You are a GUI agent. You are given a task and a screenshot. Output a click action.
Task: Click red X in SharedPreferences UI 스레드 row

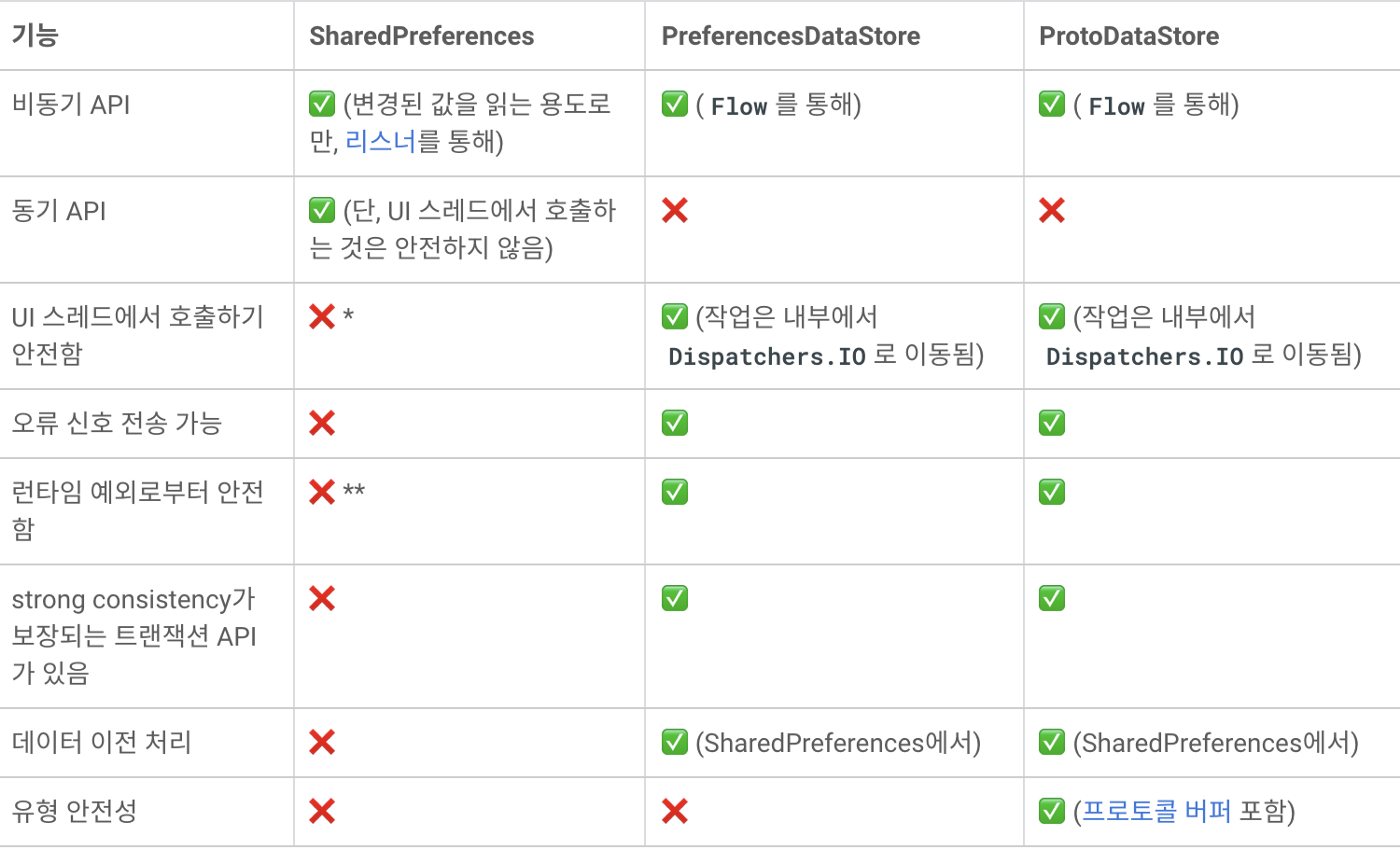point(322,317)
